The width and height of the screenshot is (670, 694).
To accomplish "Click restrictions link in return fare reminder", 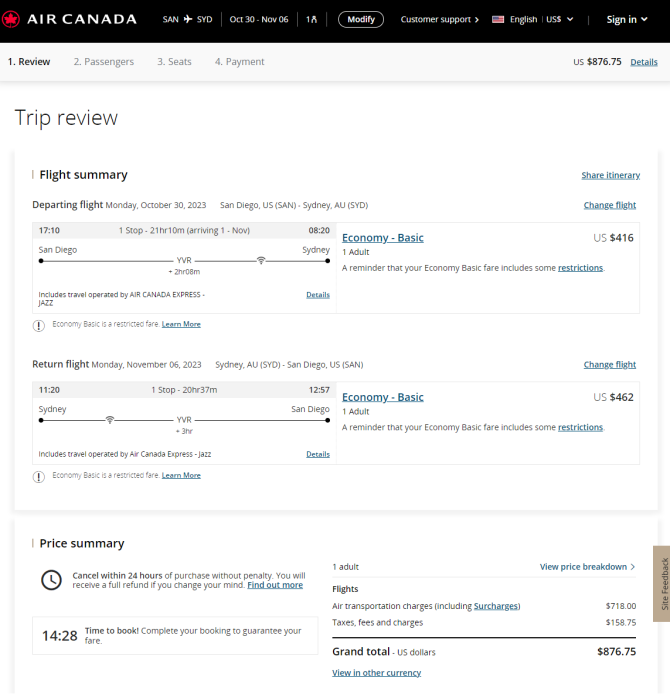I will pyautogui.click(x=580, y=427).
